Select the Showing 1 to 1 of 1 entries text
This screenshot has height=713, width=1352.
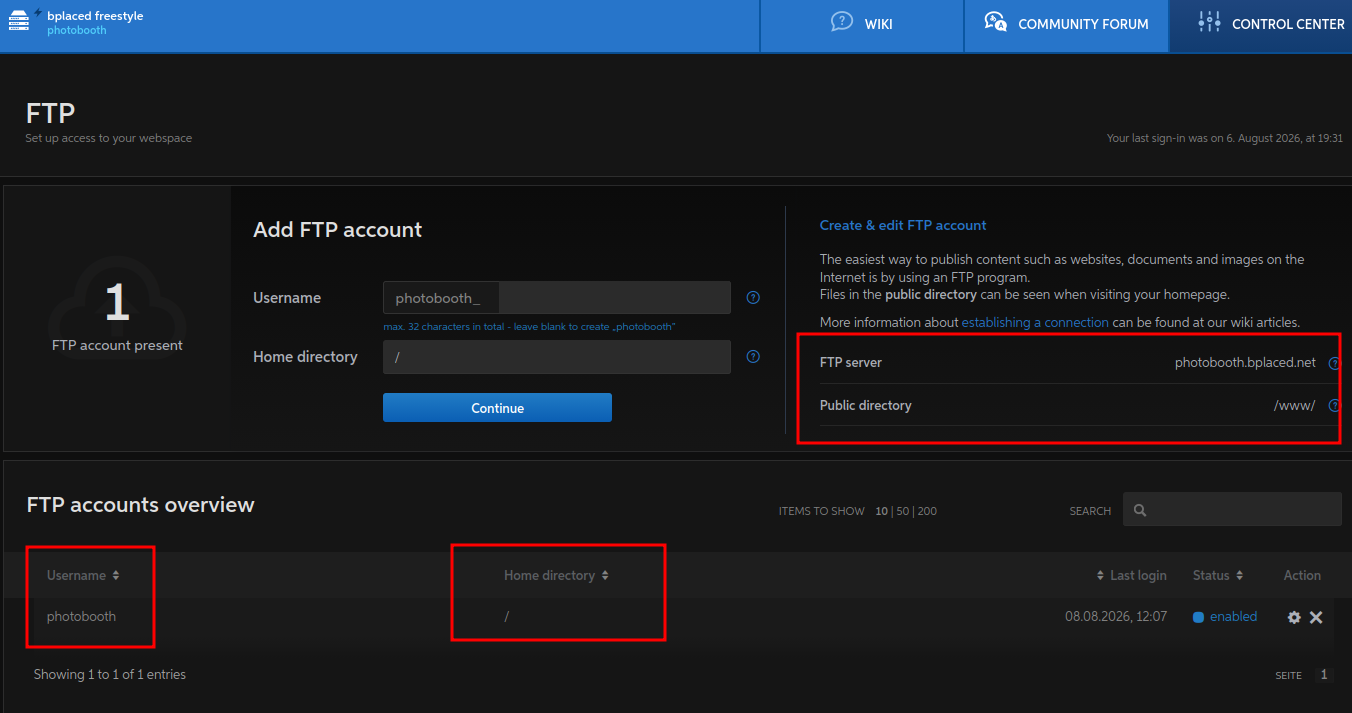point(110,674)
